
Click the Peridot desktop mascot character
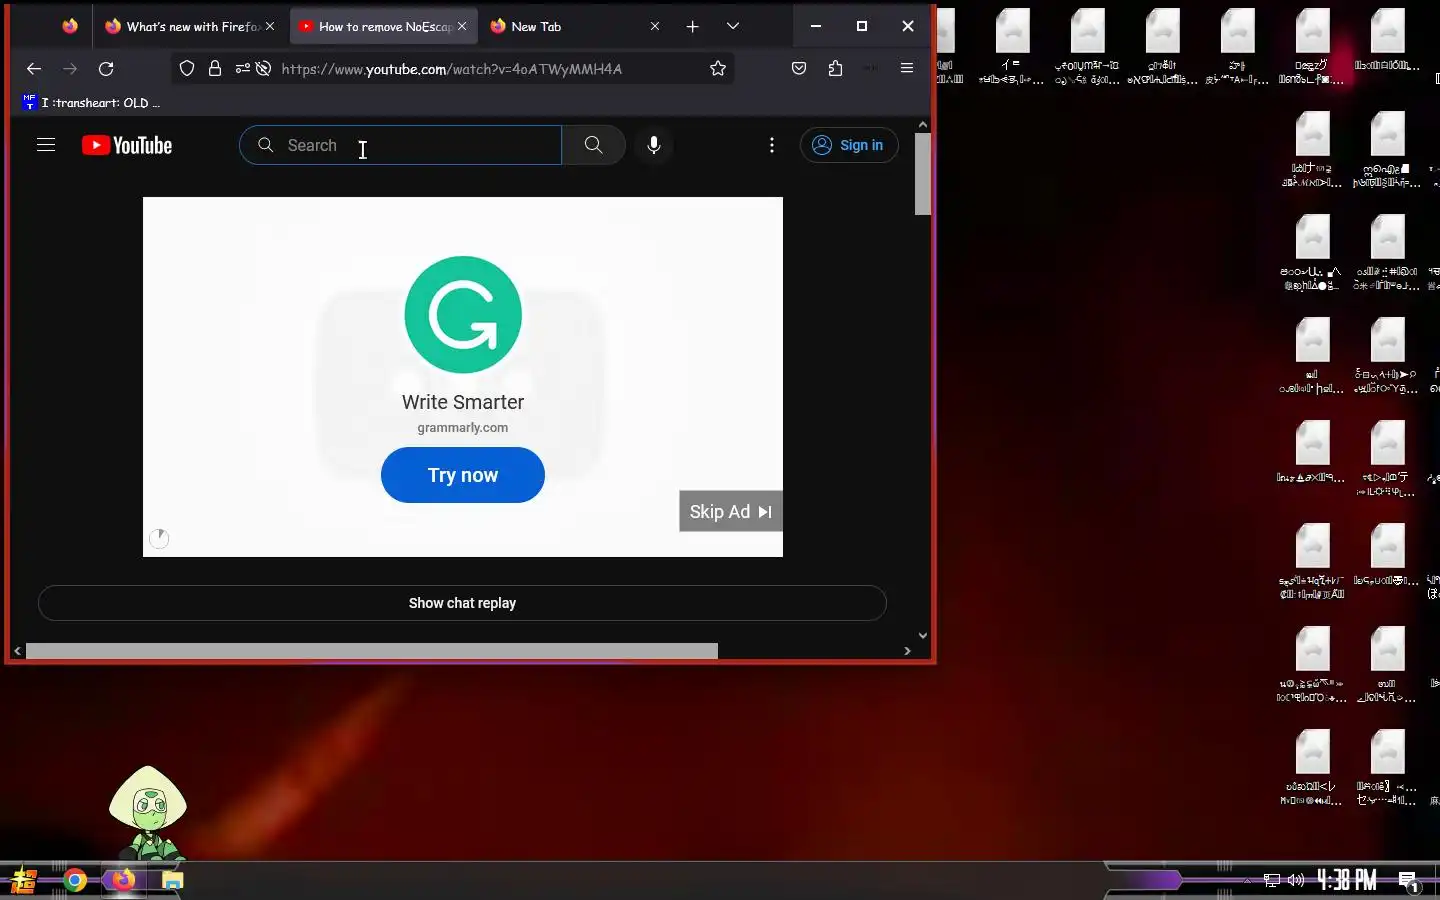click(148, 813)
